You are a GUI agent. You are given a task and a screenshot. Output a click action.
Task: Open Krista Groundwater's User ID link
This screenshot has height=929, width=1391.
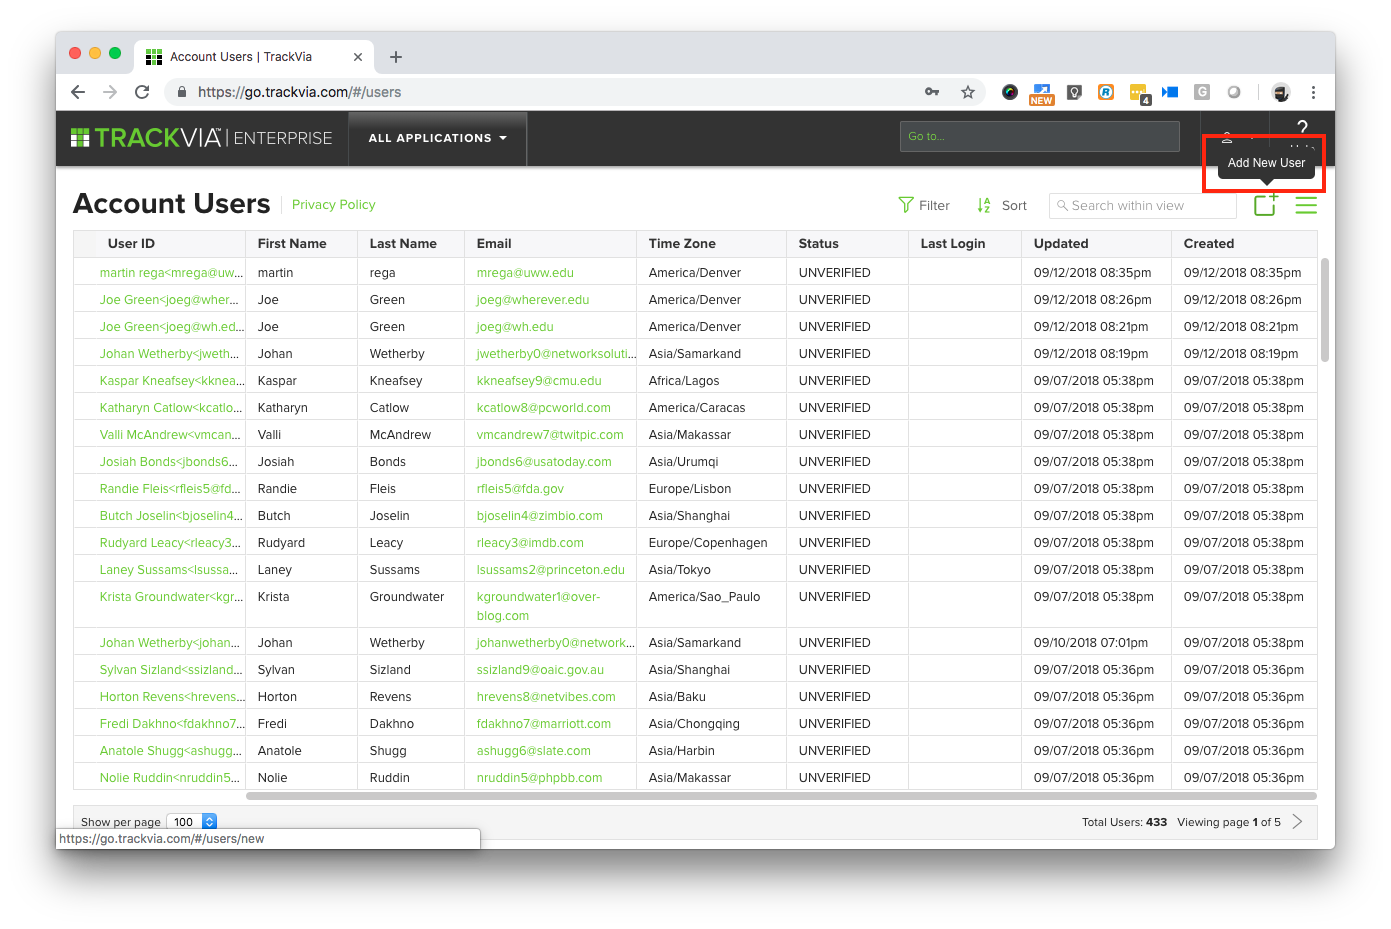click(x=171, y=596)
